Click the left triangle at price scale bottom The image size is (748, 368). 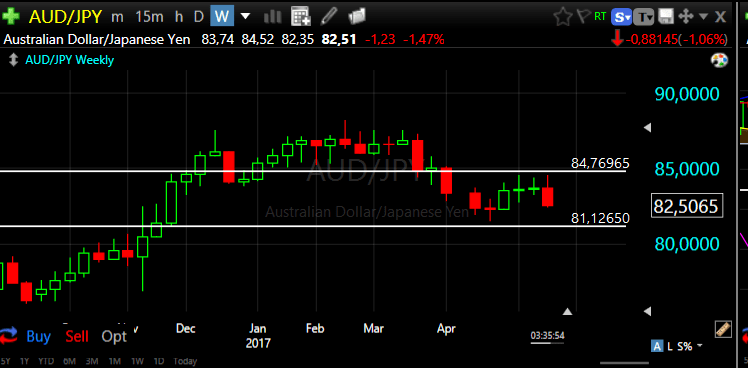coord(647,311)
